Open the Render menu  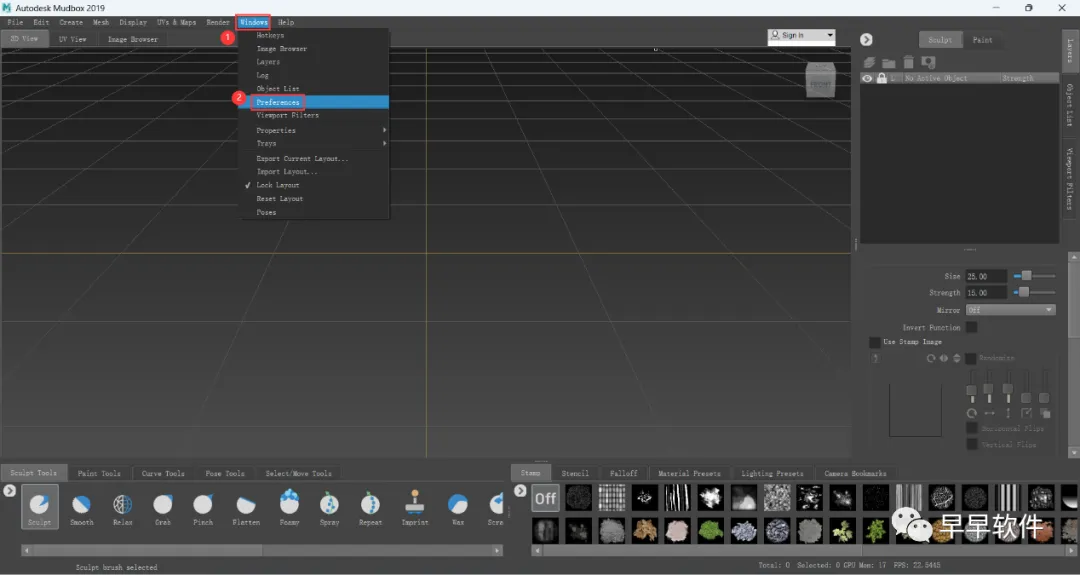(218, 22)
